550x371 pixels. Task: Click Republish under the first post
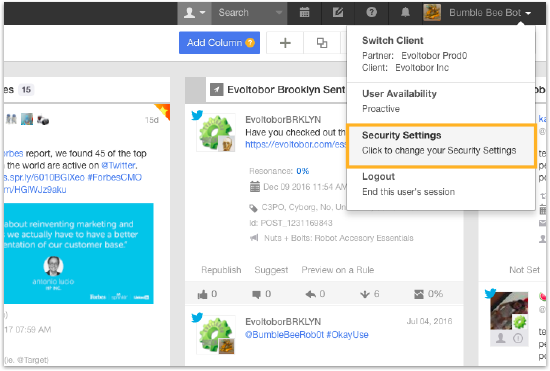[221, 270]
